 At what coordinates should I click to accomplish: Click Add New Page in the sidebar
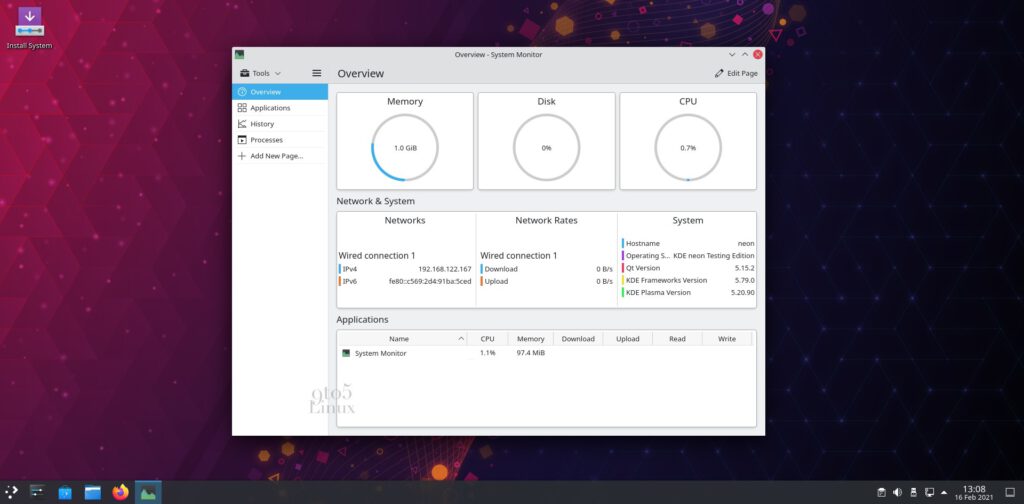click(x=276, y=156)
